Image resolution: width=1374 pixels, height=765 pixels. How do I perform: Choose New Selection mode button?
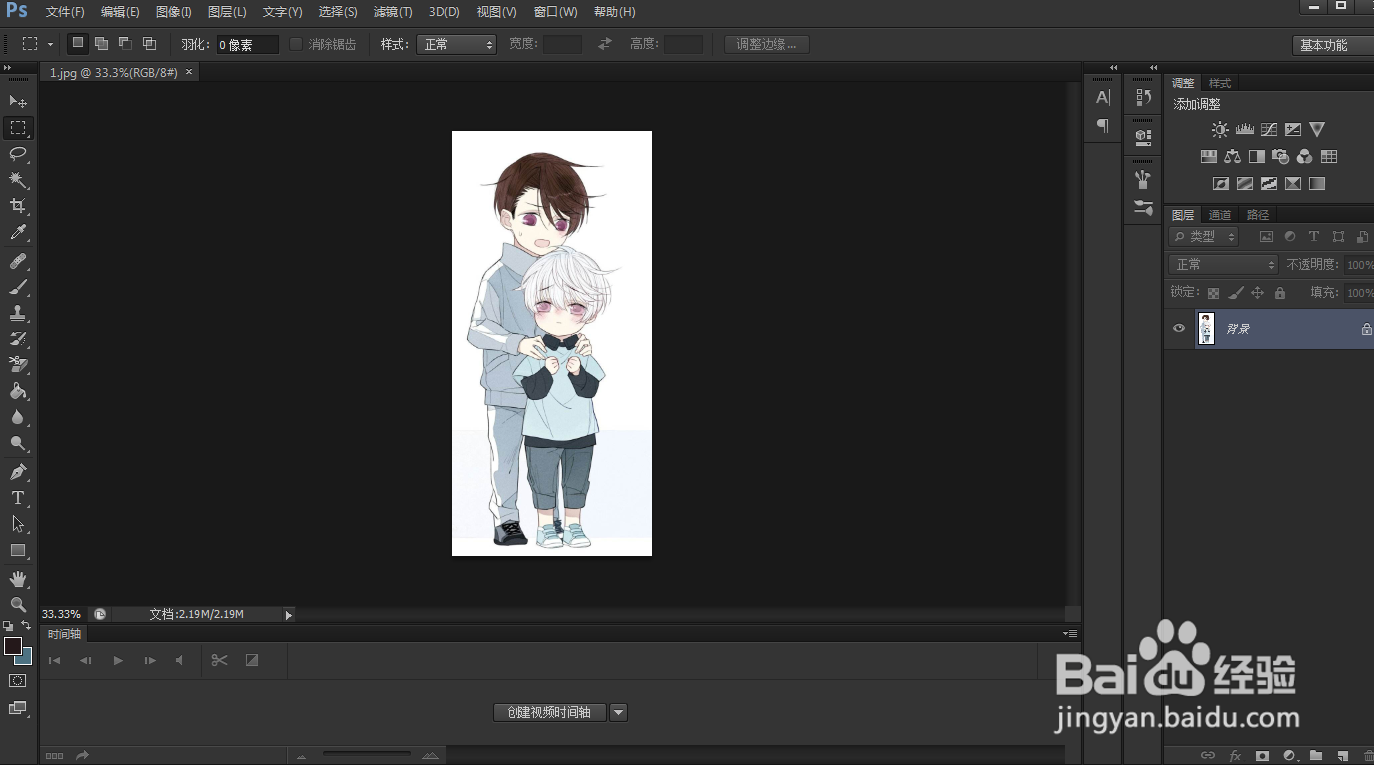tap(77, 43)
